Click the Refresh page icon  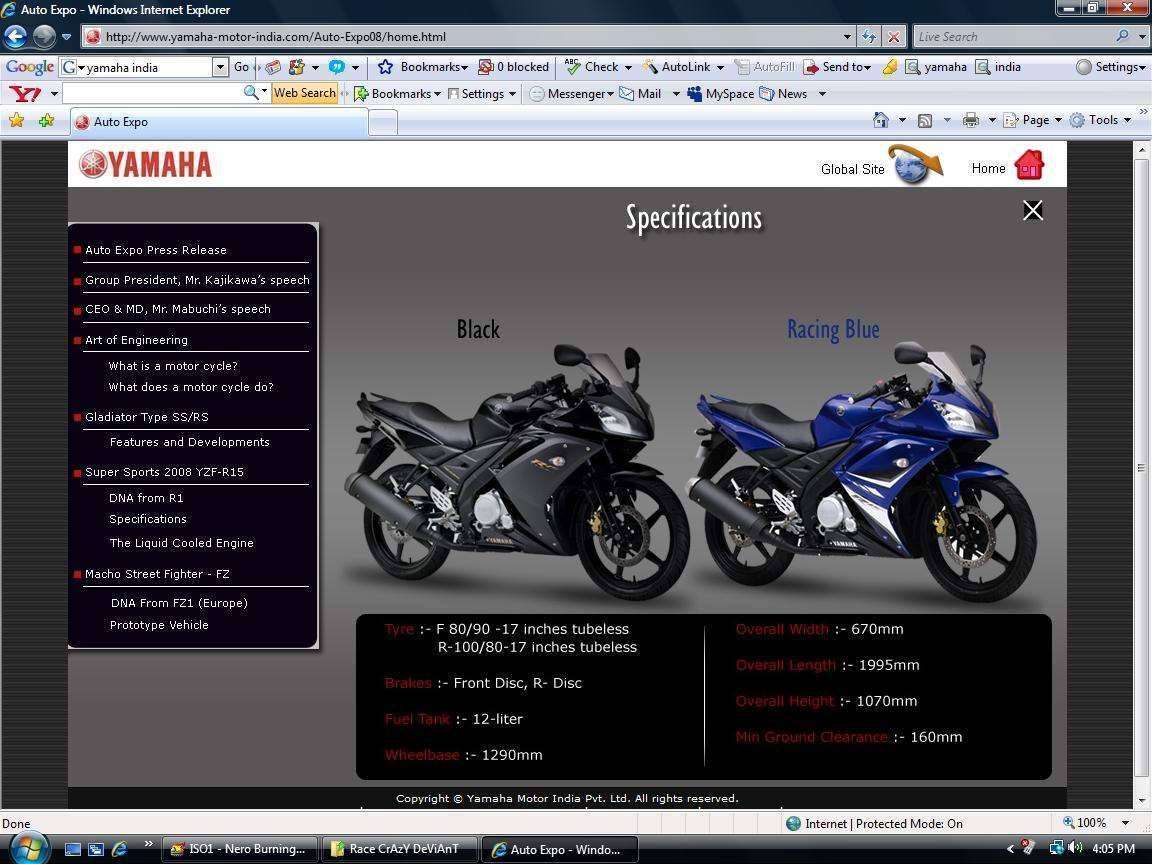[869, 36]
